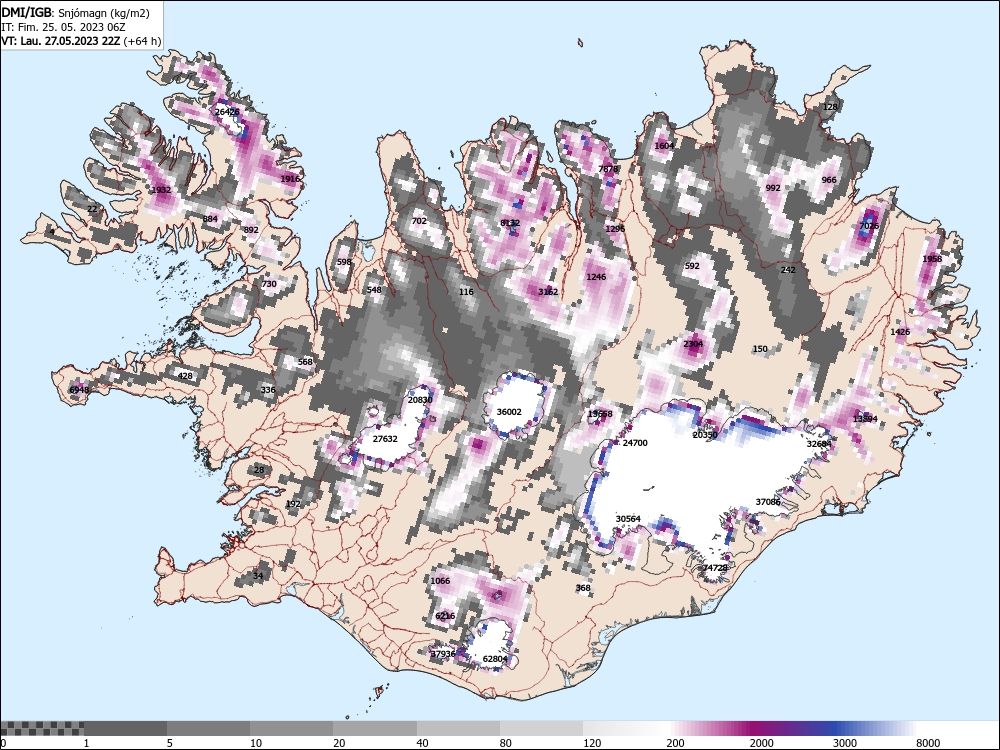Click the glacier value label 24700
Screen dimensions: 1000x750
635,443
